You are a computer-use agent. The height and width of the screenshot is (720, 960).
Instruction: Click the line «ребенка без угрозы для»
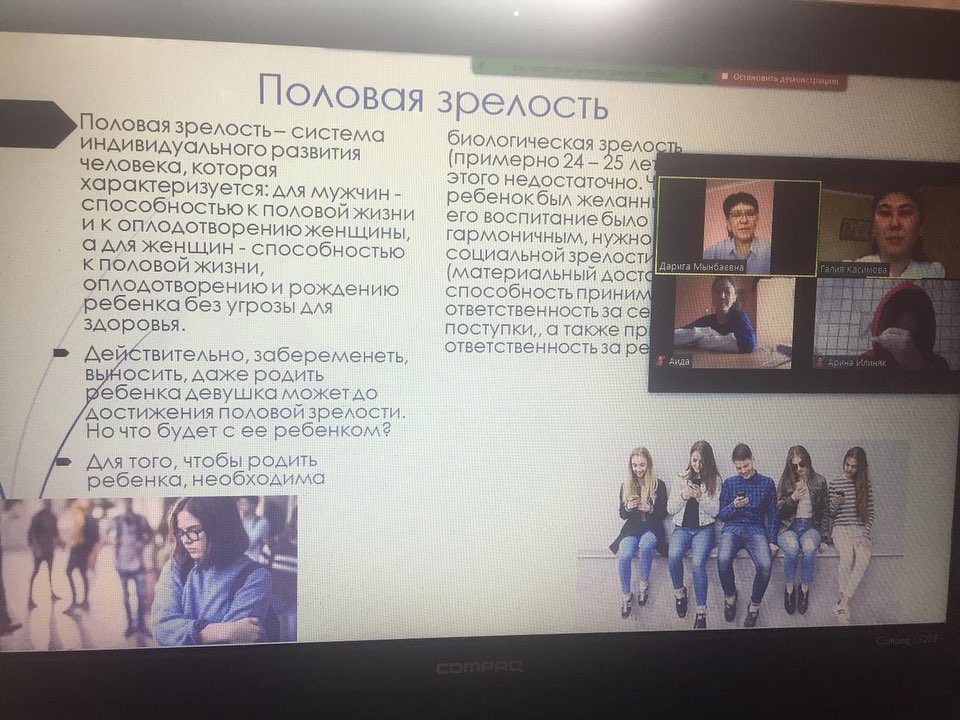pyautogui.click(x=208, y=305)
